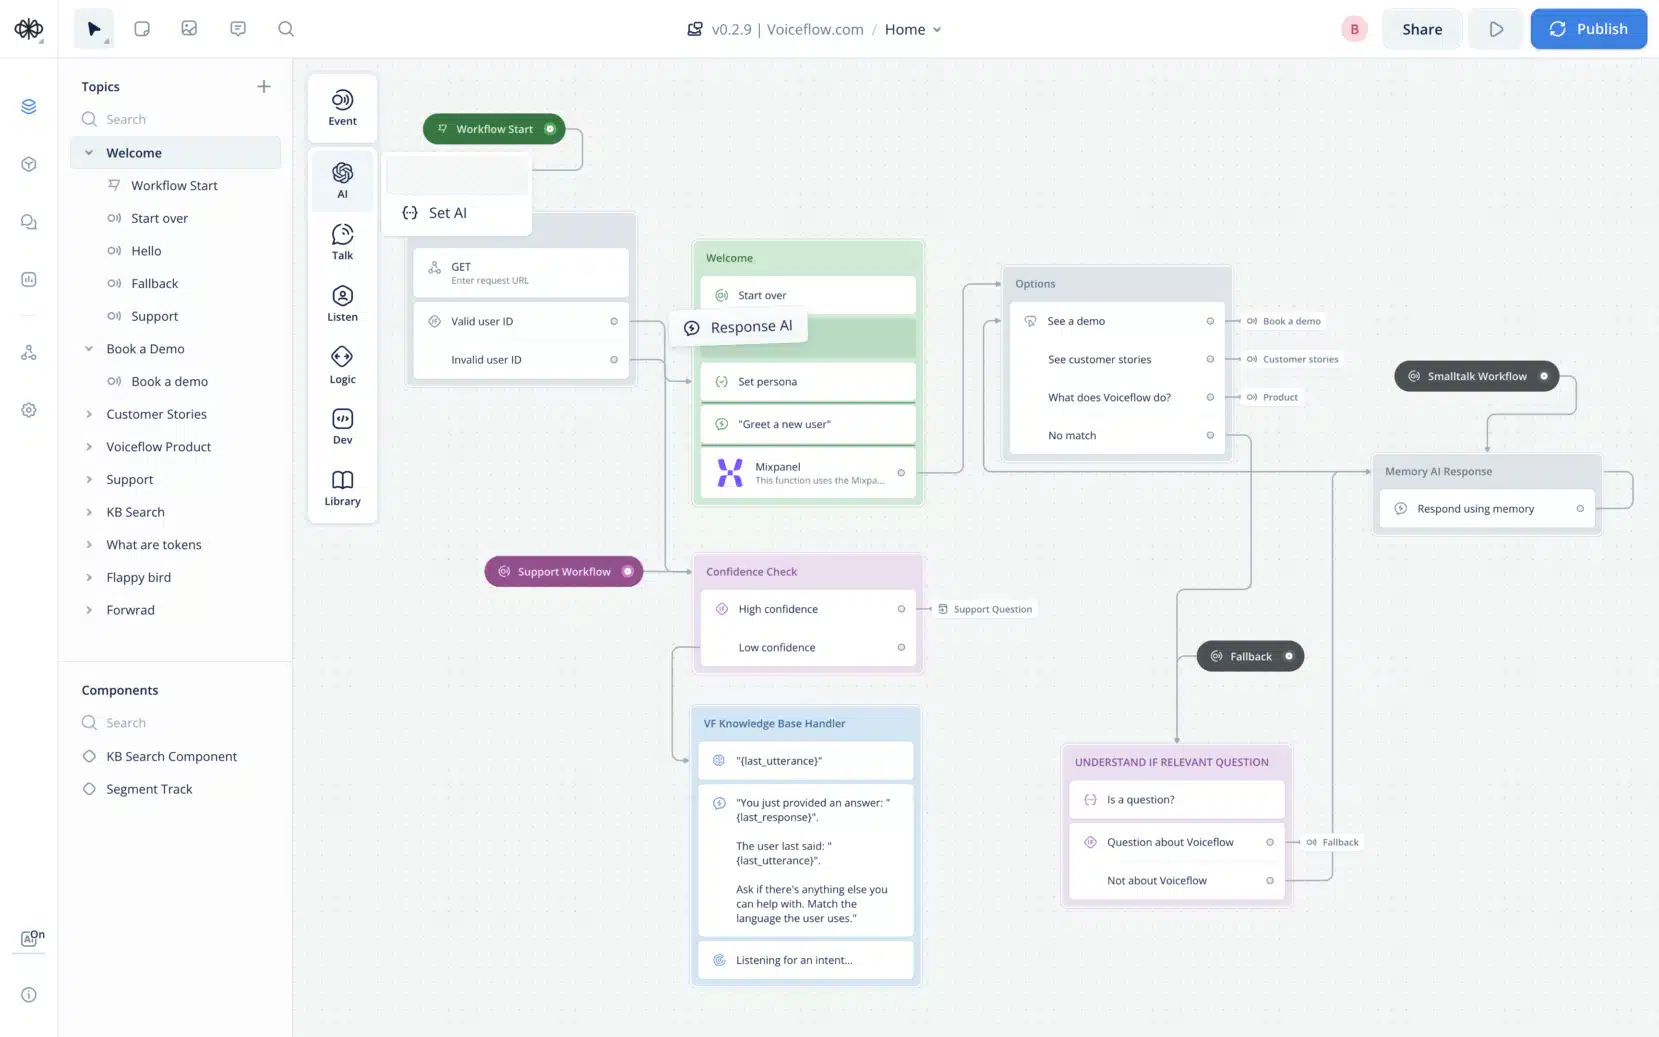Open the Logic node category
The width and height of the screenshot is (1659, 1037).
pos(342,363)
